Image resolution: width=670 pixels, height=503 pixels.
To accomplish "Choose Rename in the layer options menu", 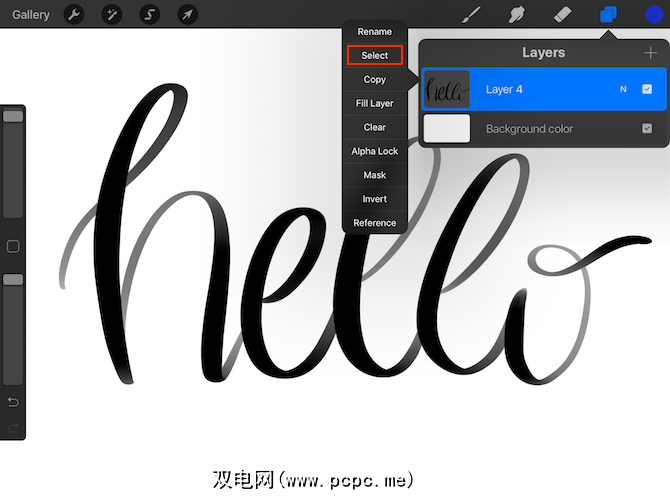I will (x=375, y=32).
